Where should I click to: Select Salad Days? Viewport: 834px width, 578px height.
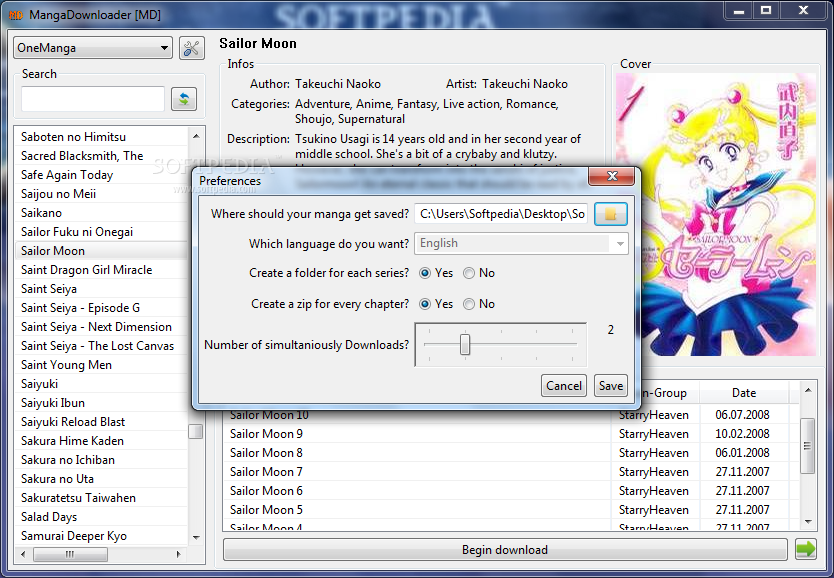click(101, 517)
